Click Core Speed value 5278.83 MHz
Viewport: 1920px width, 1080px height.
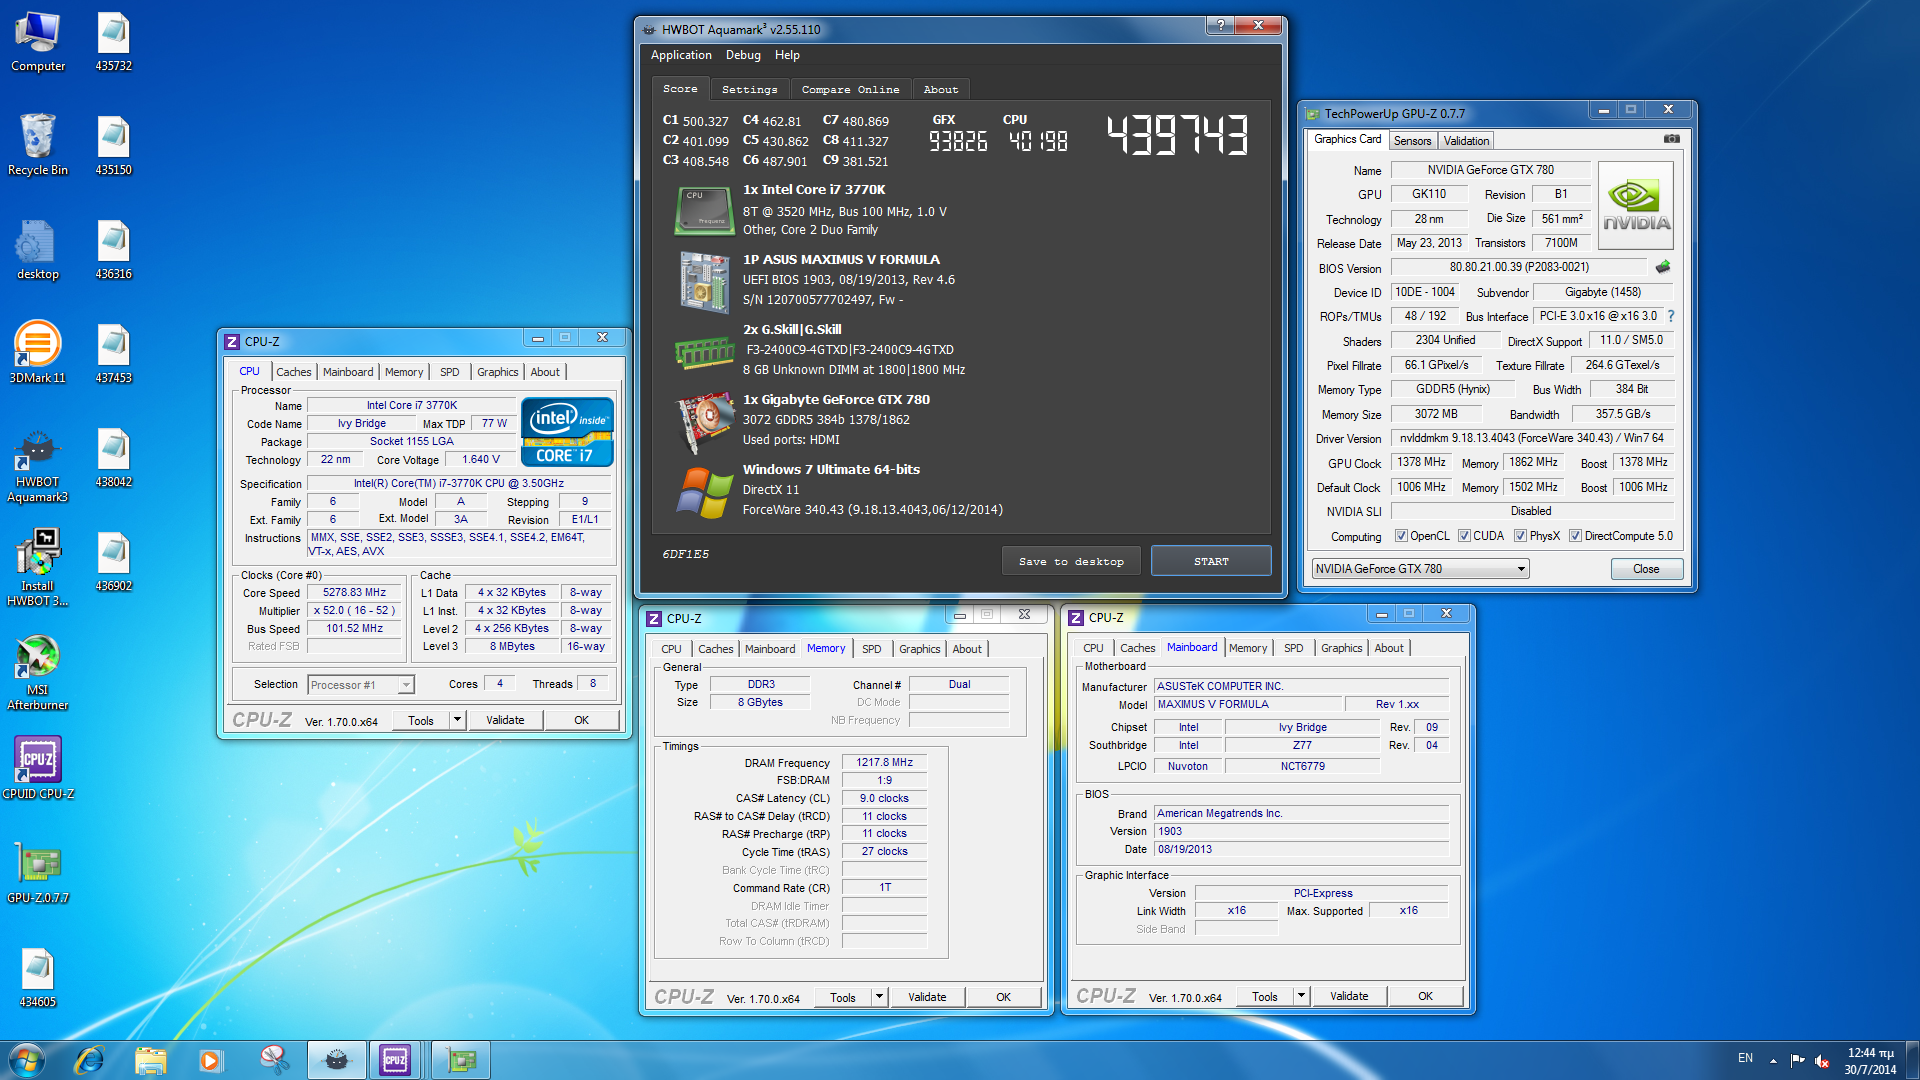pyautogui.click(x=354, y=593)
